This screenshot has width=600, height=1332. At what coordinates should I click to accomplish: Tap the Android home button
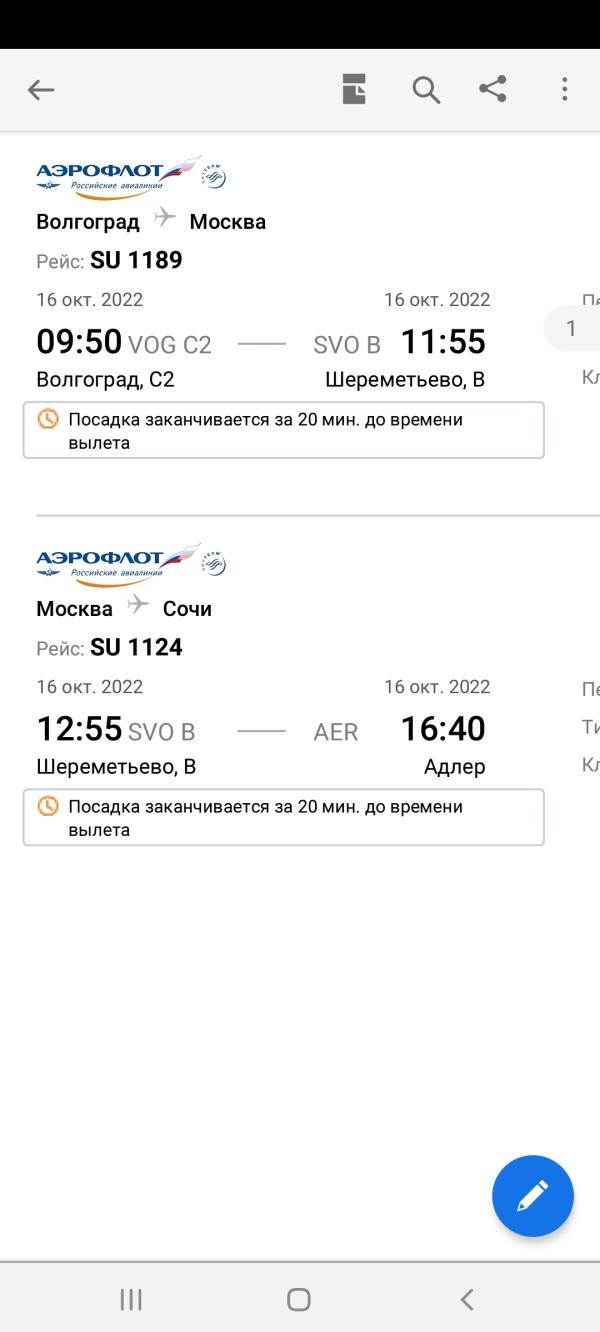point(299,1299)
